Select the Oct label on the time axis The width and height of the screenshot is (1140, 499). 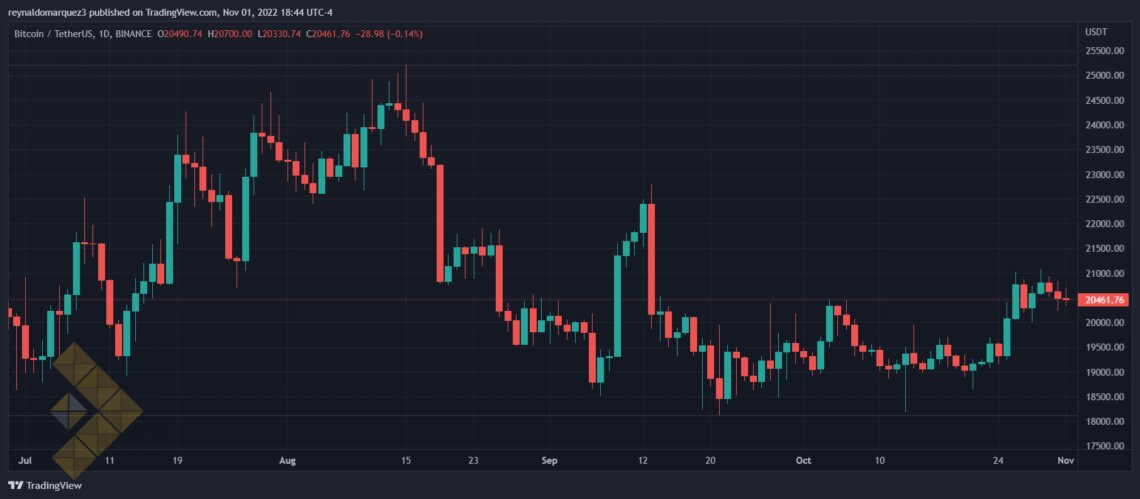coord(800,462)
